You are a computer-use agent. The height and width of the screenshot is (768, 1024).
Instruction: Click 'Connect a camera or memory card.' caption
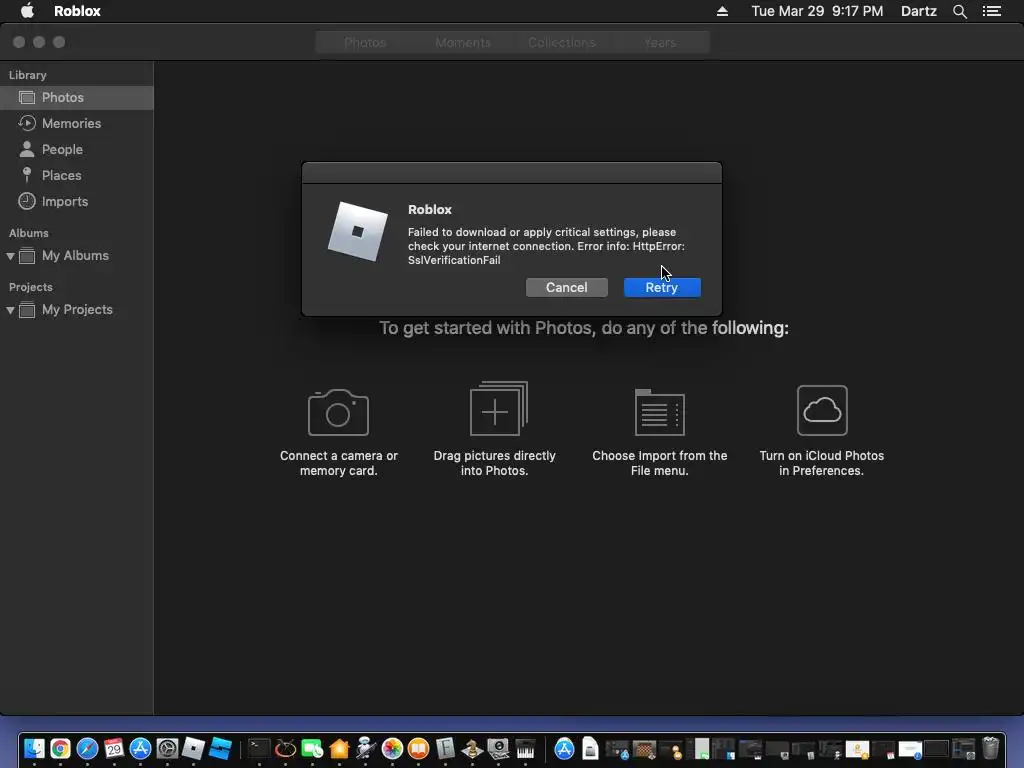pos(338,463)
